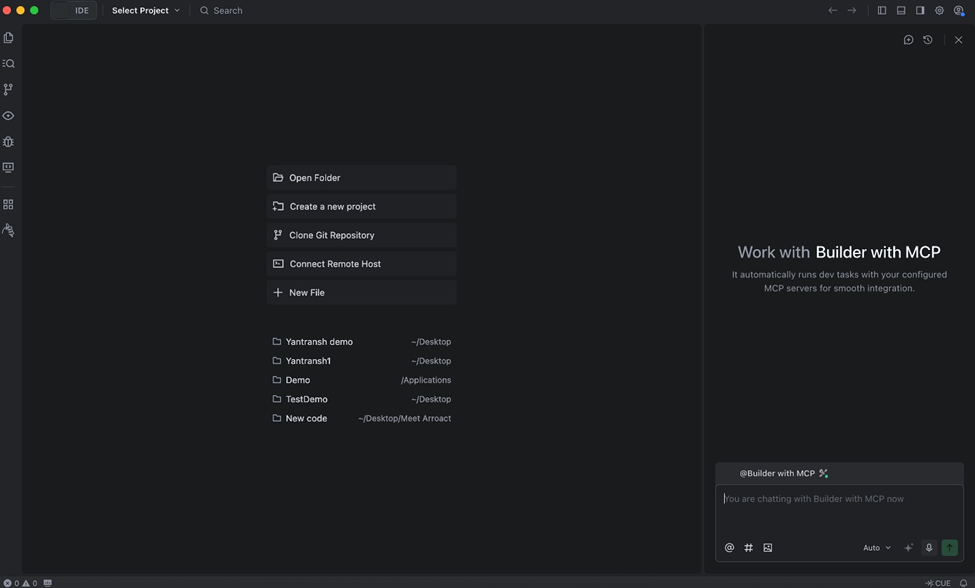This screenshot has width=975, height=588.
Task: Click the eye icon in the sidebar
Action: (x=8, y=116)
